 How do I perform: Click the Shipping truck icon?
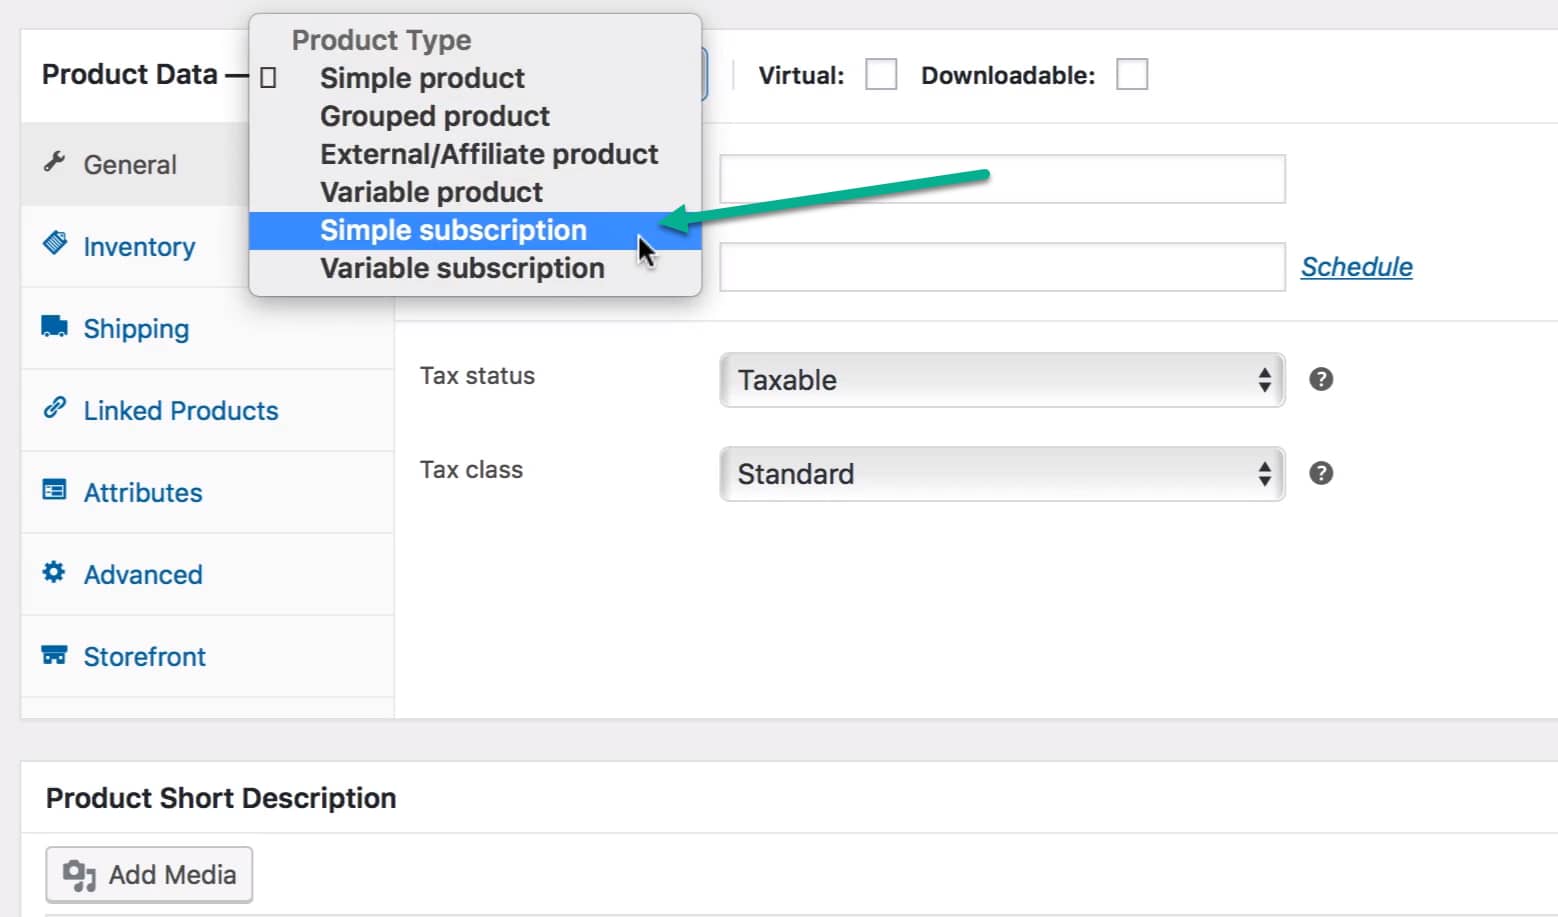54,326
